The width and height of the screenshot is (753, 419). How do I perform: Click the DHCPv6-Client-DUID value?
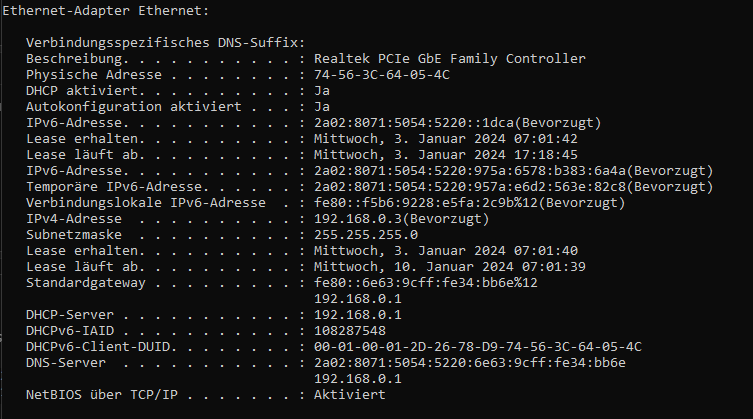coord(477,347)
